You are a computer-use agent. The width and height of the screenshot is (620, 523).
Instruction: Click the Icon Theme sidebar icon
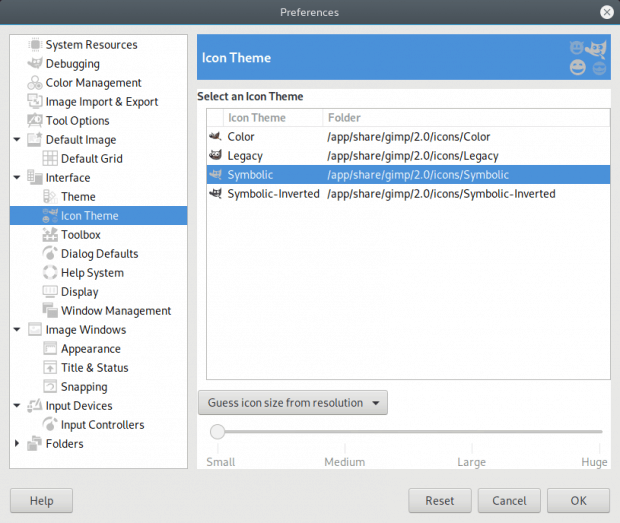click(x=50, y=215)
